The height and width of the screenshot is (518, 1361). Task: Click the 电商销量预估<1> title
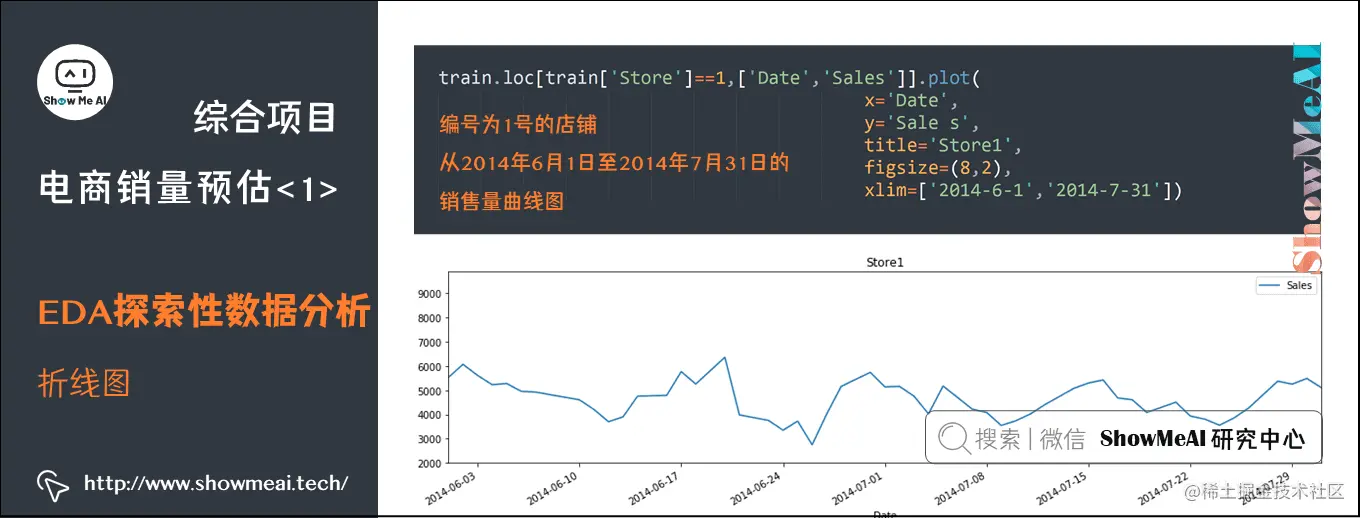[x=187, y=187]
